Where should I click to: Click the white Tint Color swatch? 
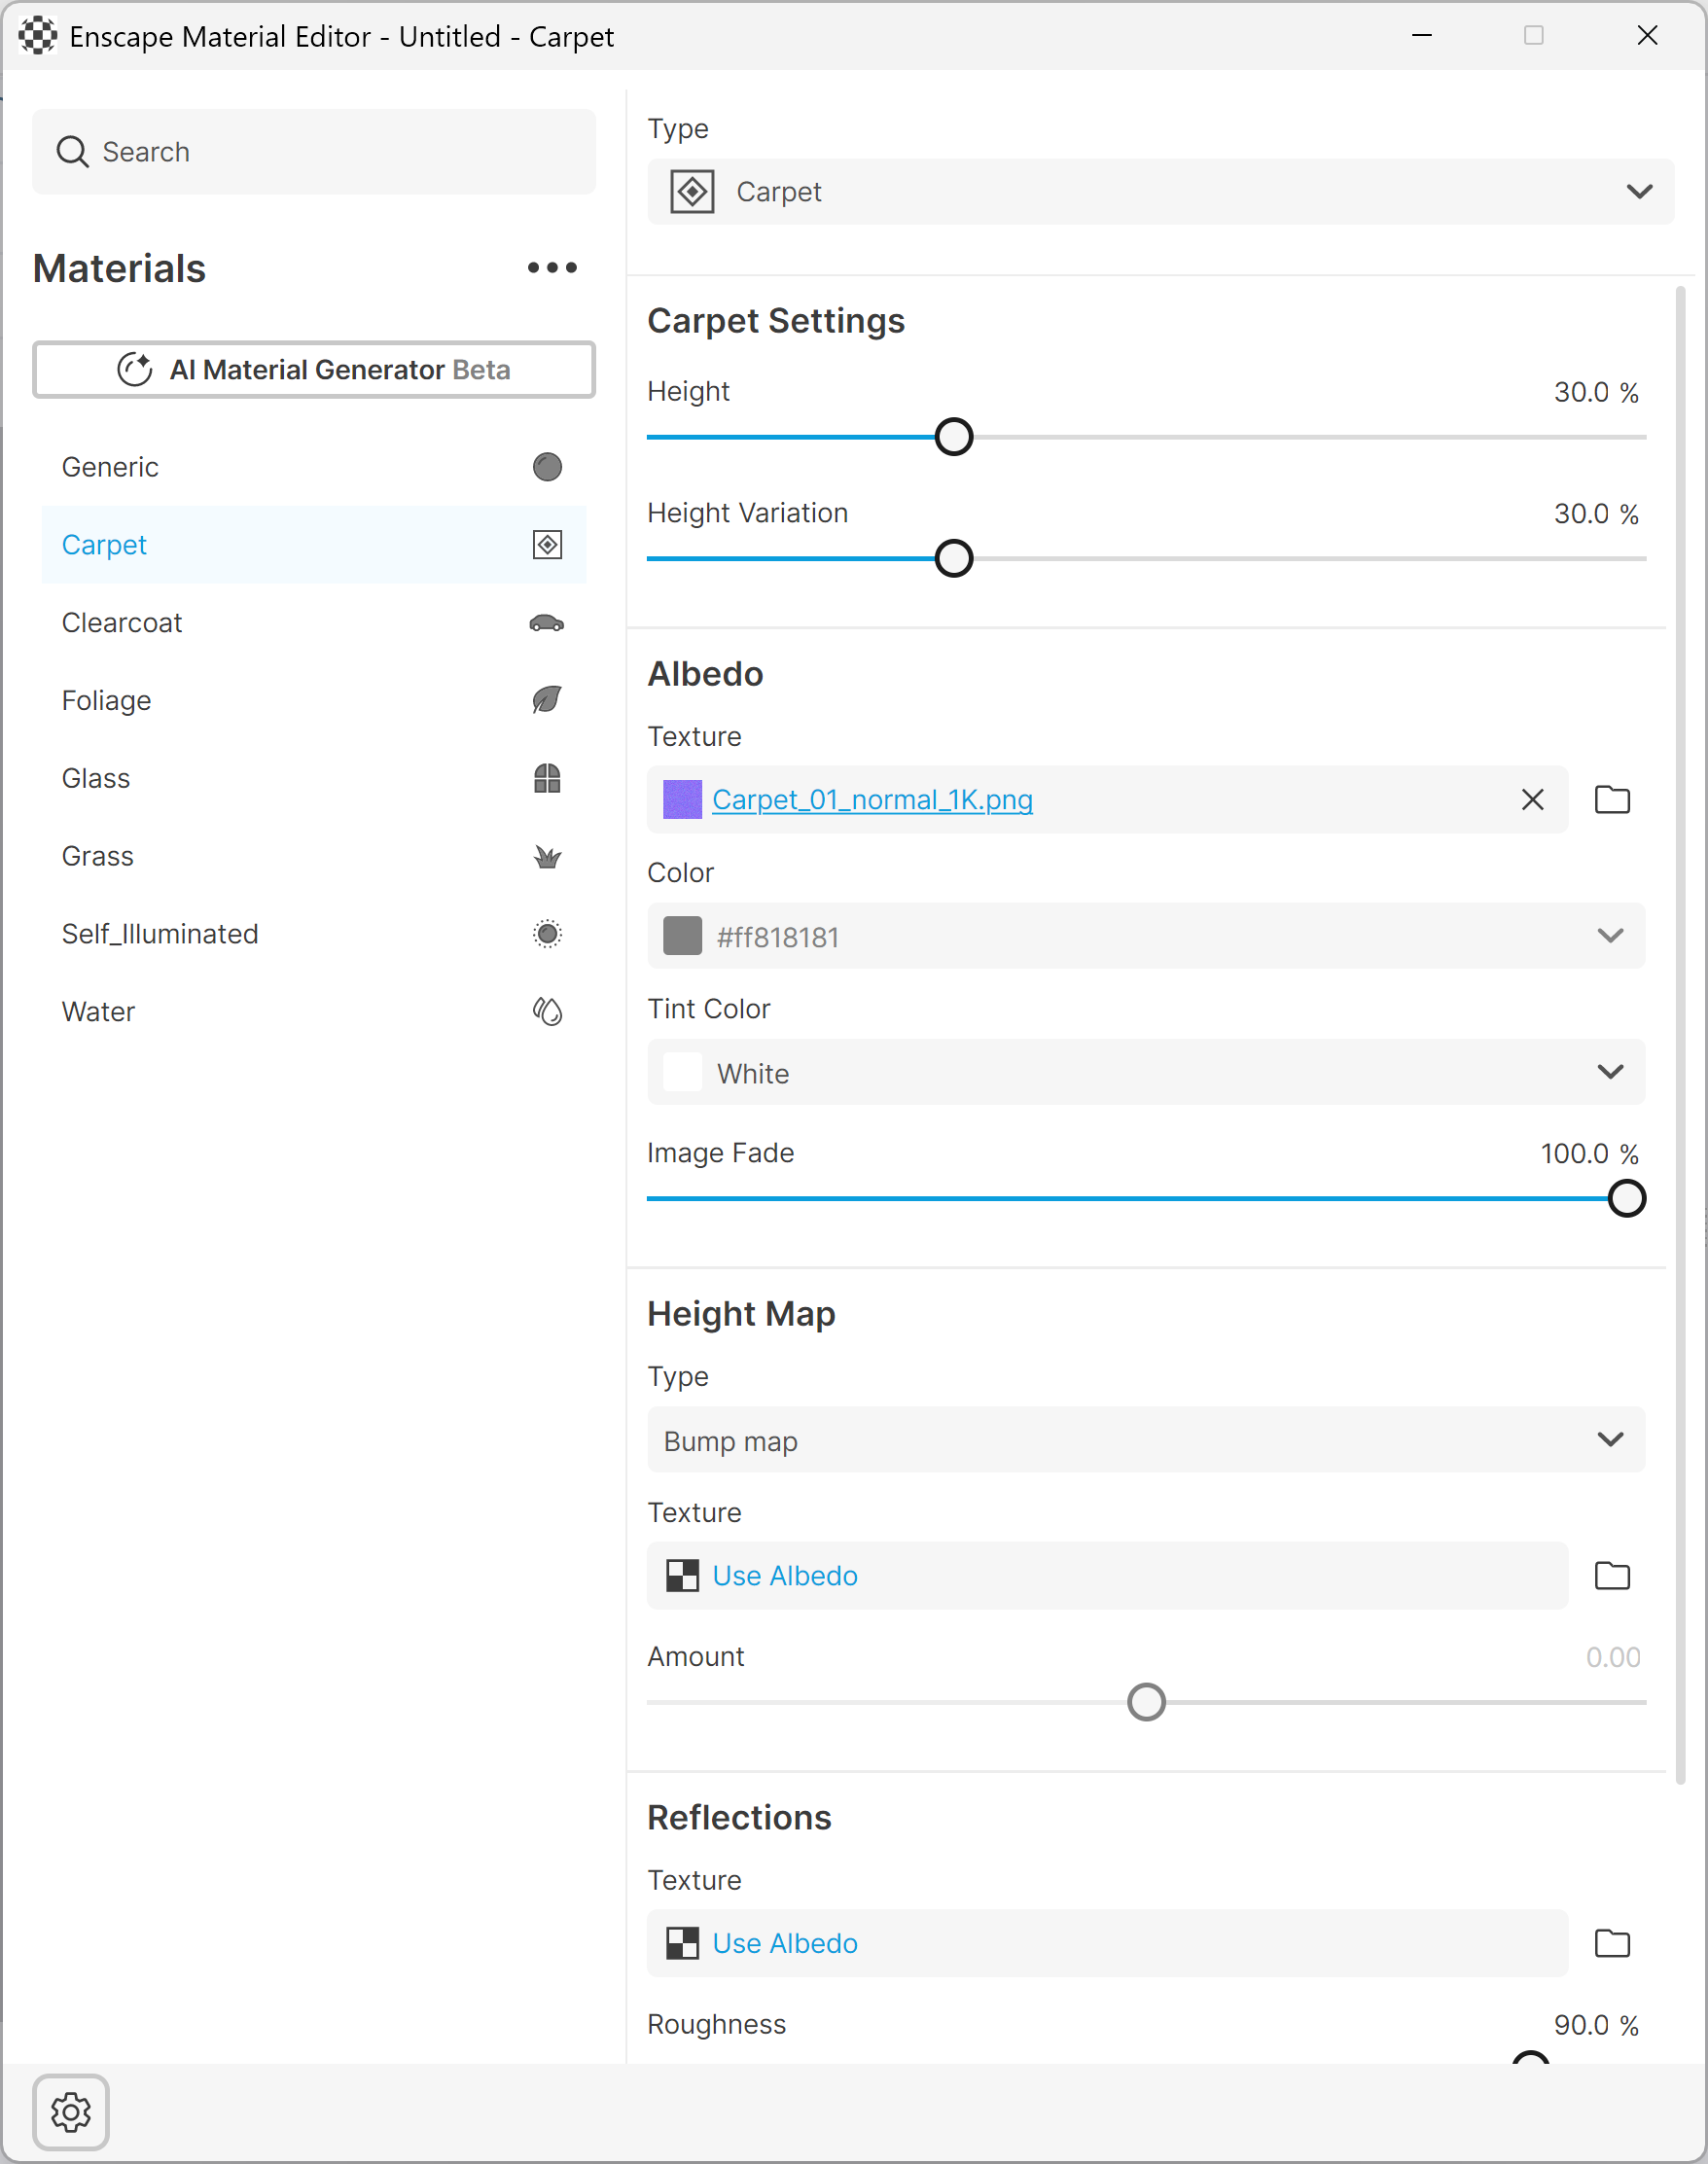(x=682, y=1072)
